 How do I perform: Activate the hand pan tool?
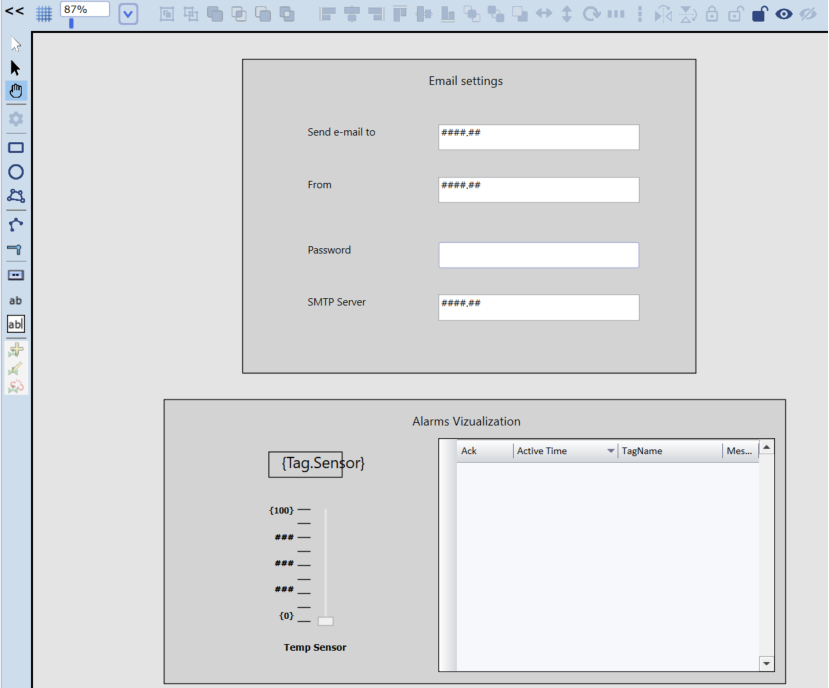[16, 91]
